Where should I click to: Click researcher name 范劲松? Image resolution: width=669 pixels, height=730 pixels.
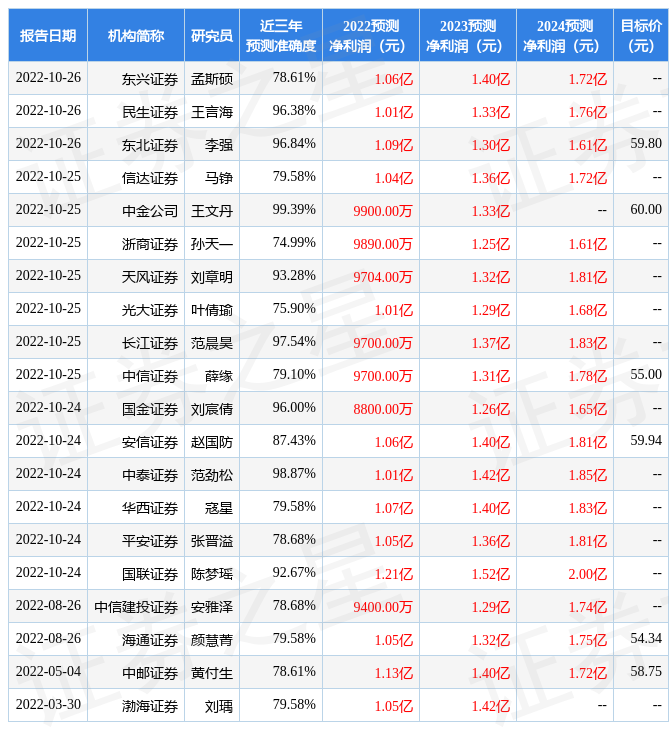tap(212, 475)
